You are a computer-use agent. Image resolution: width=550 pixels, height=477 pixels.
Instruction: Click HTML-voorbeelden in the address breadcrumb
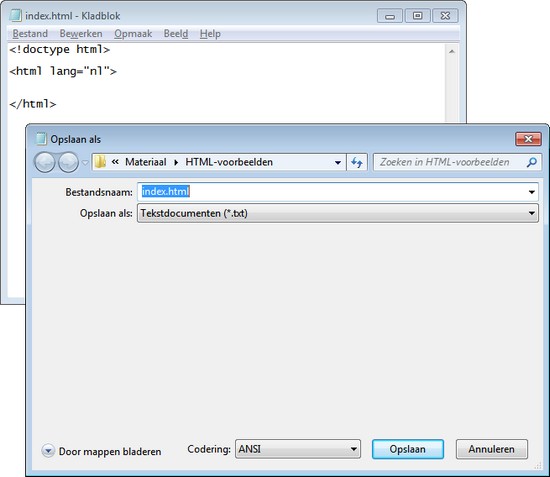pos(229,162)
